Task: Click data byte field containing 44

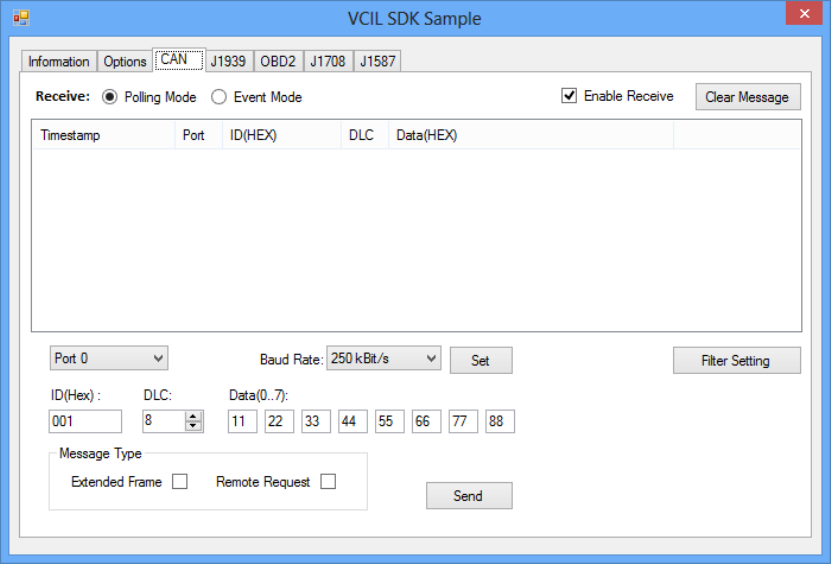Action: (x=353, y=421)
